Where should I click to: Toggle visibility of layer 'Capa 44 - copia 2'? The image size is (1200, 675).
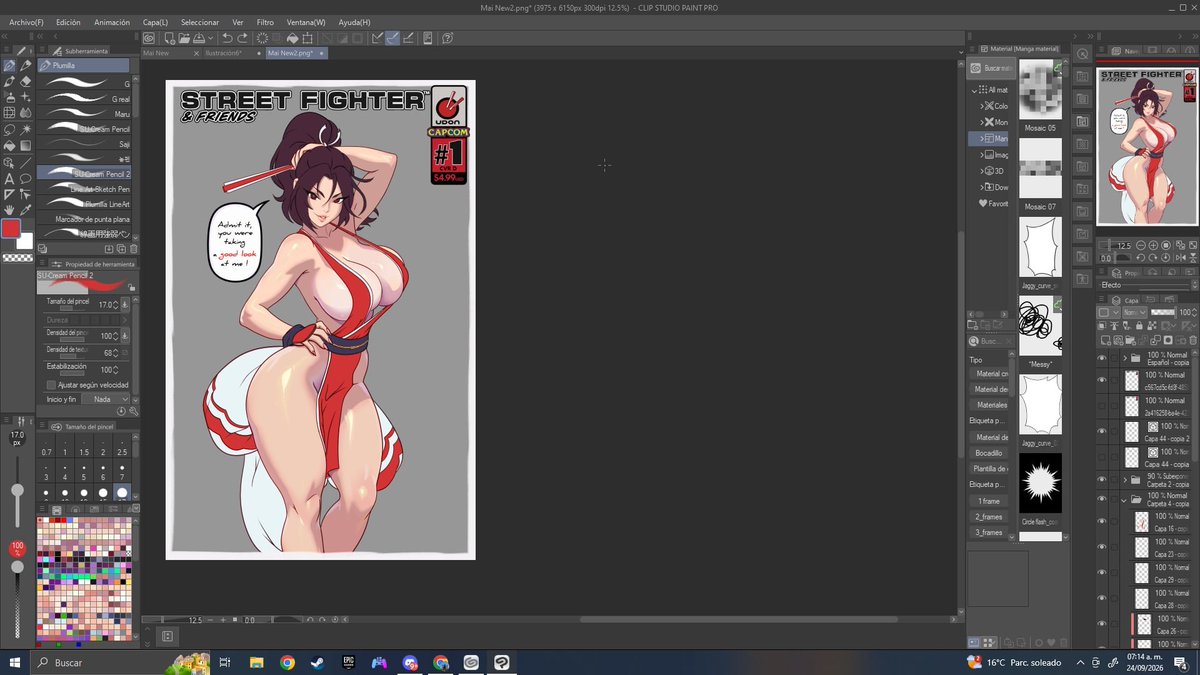1102,433
